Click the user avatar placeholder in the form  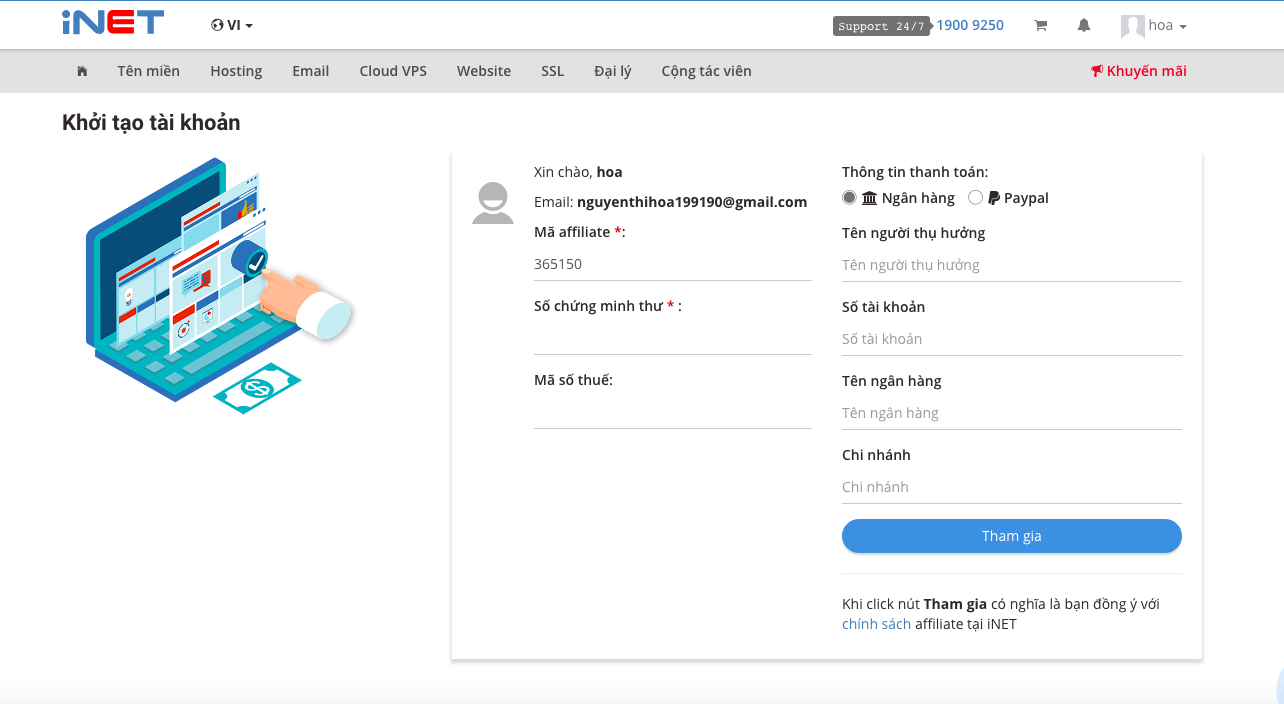click(493, 203)
